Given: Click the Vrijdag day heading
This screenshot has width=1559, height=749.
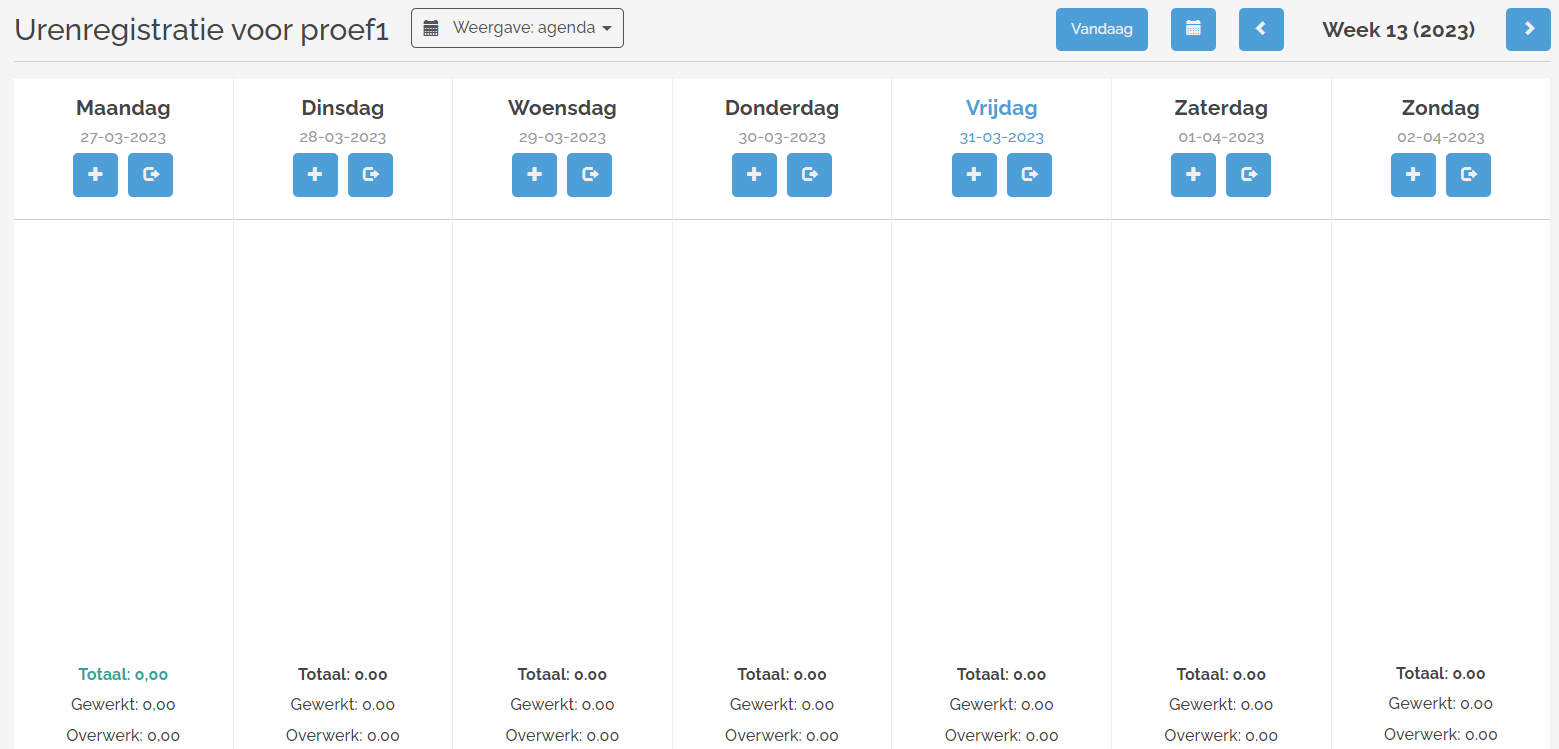Looking at the screenshot, I should [1001, 108].
